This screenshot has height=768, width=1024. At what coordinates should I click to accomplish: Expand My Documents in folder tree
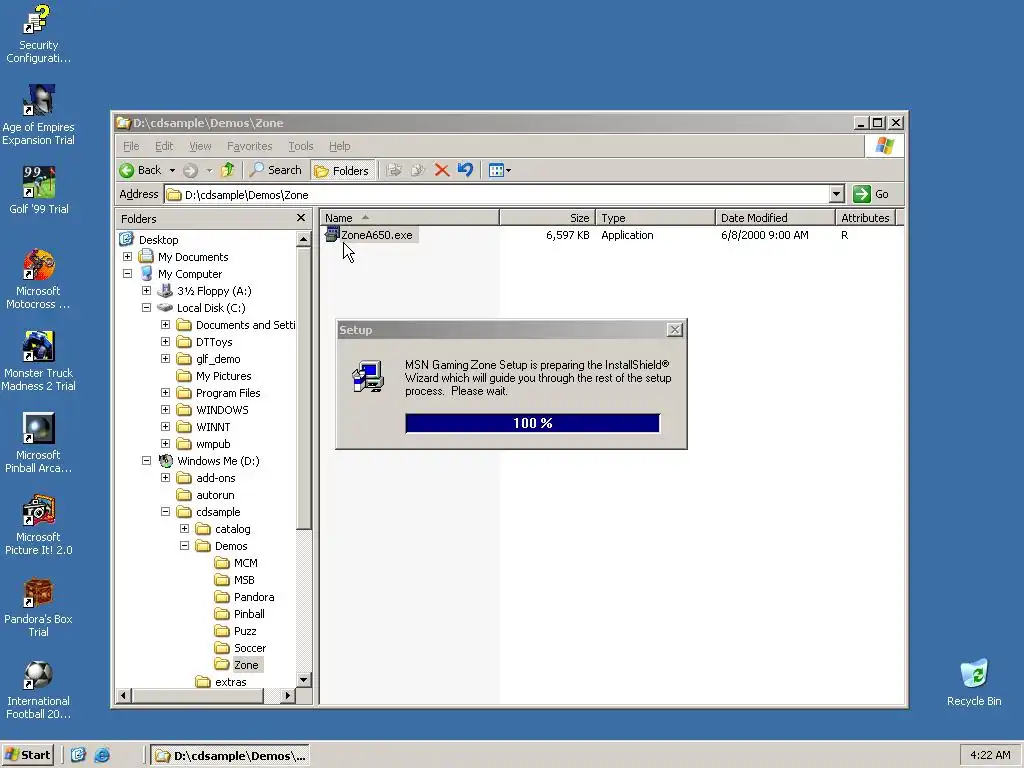point(128,257)
